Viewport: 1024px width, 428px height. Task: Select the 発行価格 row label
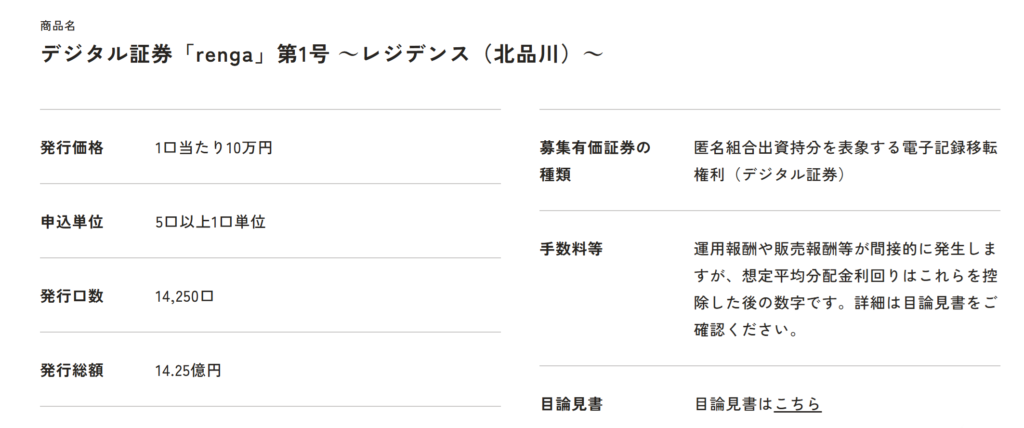tap(71, 148)
